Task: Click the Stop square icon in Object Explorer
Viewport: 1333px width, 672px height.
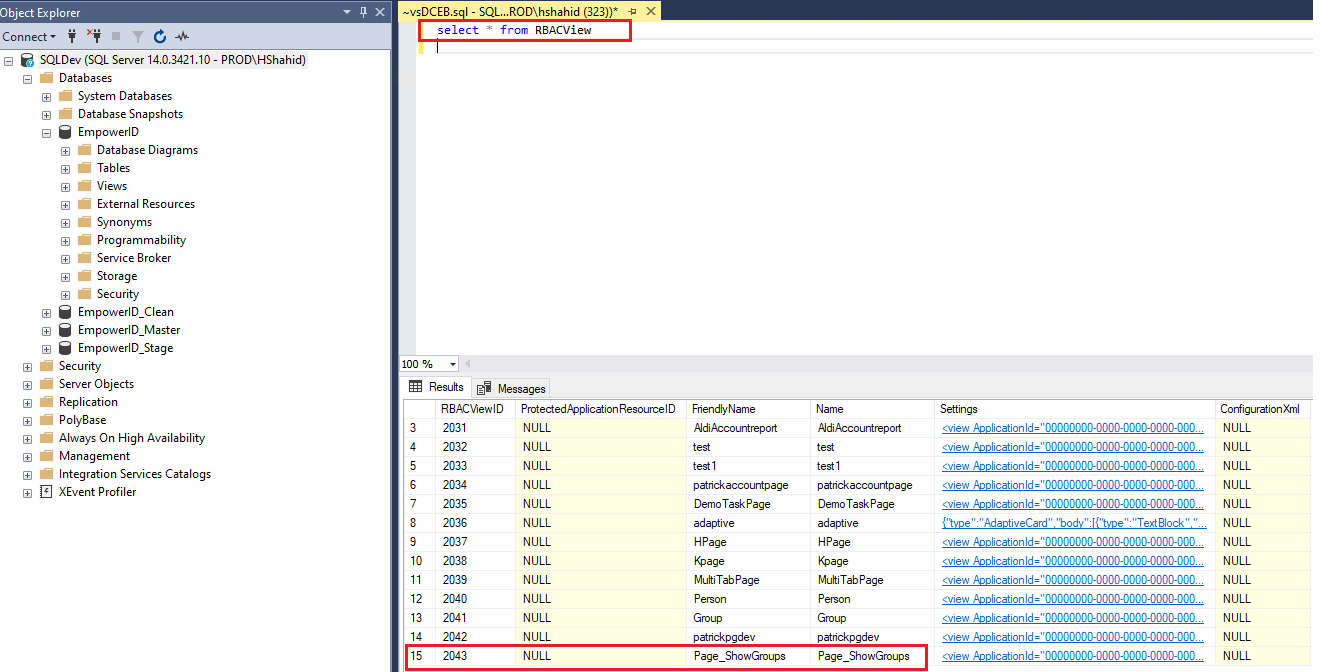Action: click(x=116, y=36)
